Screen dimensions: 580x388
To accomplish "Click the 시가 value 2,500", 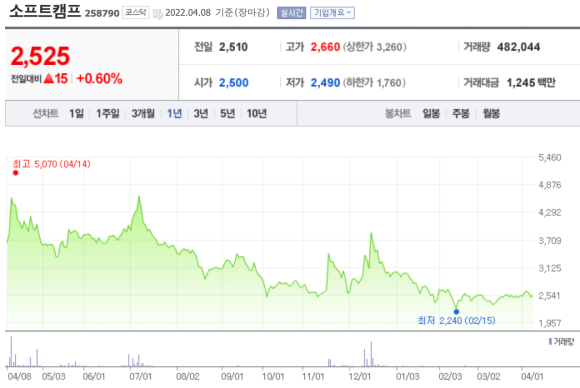I will pyautogui.click(x=233, y=82).
